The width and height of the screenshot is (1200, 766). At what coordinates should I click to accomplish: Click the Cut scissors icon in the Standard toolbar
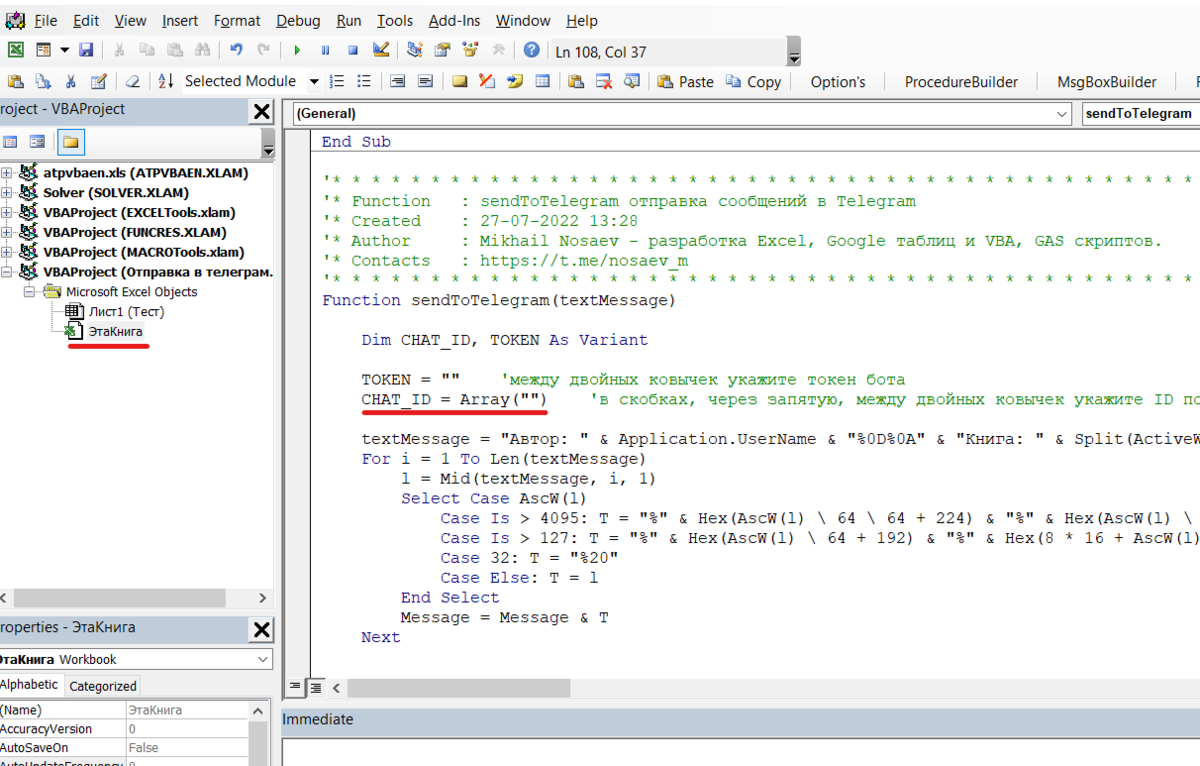[x=119, y=50]
